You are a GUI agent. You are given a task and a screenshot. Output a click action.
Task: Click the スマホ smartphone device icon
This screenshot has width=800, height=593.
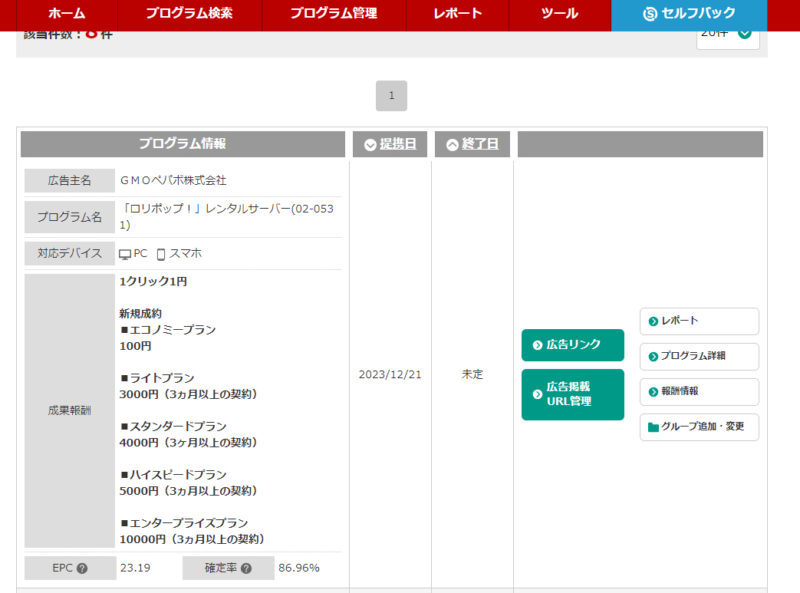click(161, 254)
